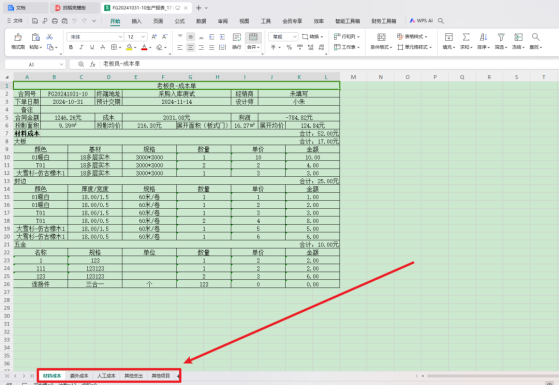Click the Print icon in quick access bar
This screenshot has height=386, width=560.
[x=55, y=21]
